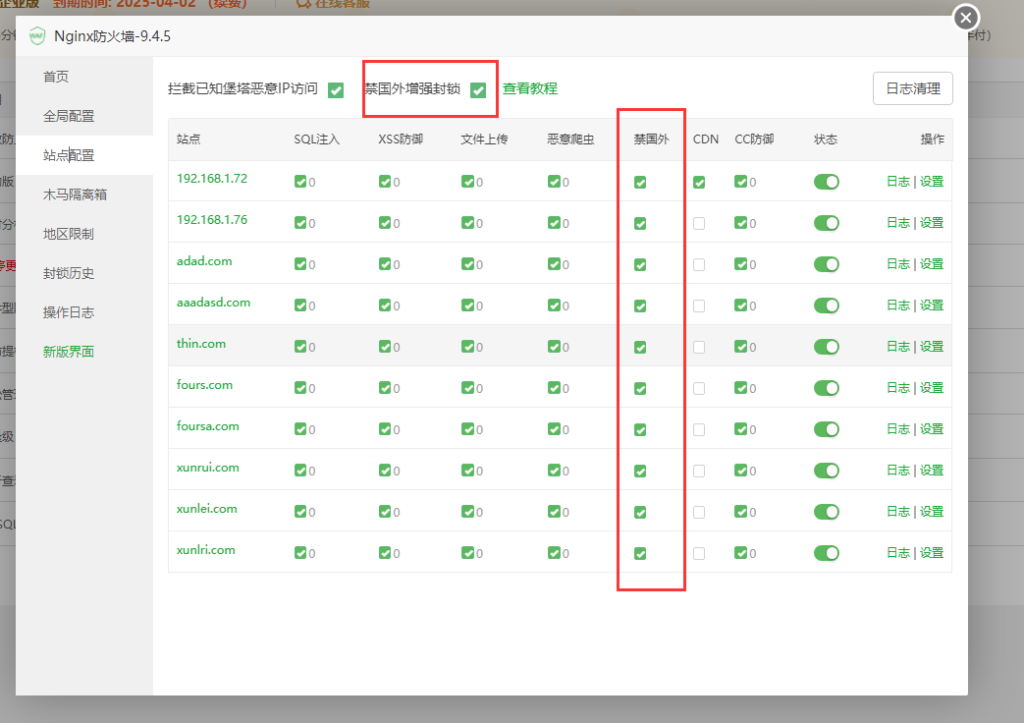Close the Nginx防火墙 dialog
The height and width of the screenshot is (723, 1024).
(966, 18)
